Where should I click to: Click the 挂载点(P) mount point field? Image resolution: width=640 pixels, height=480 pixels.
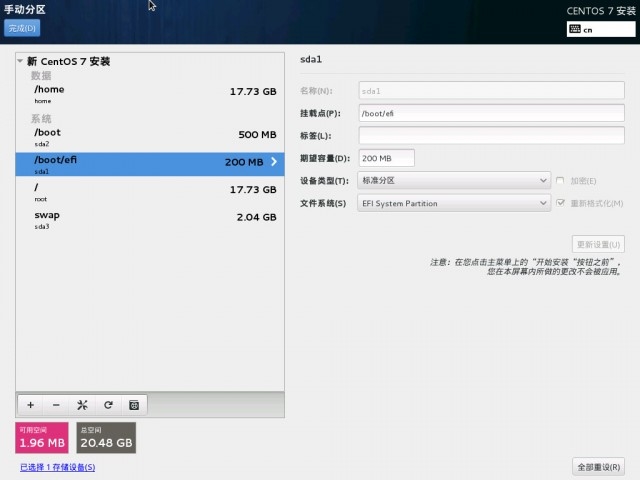(491, 113)
